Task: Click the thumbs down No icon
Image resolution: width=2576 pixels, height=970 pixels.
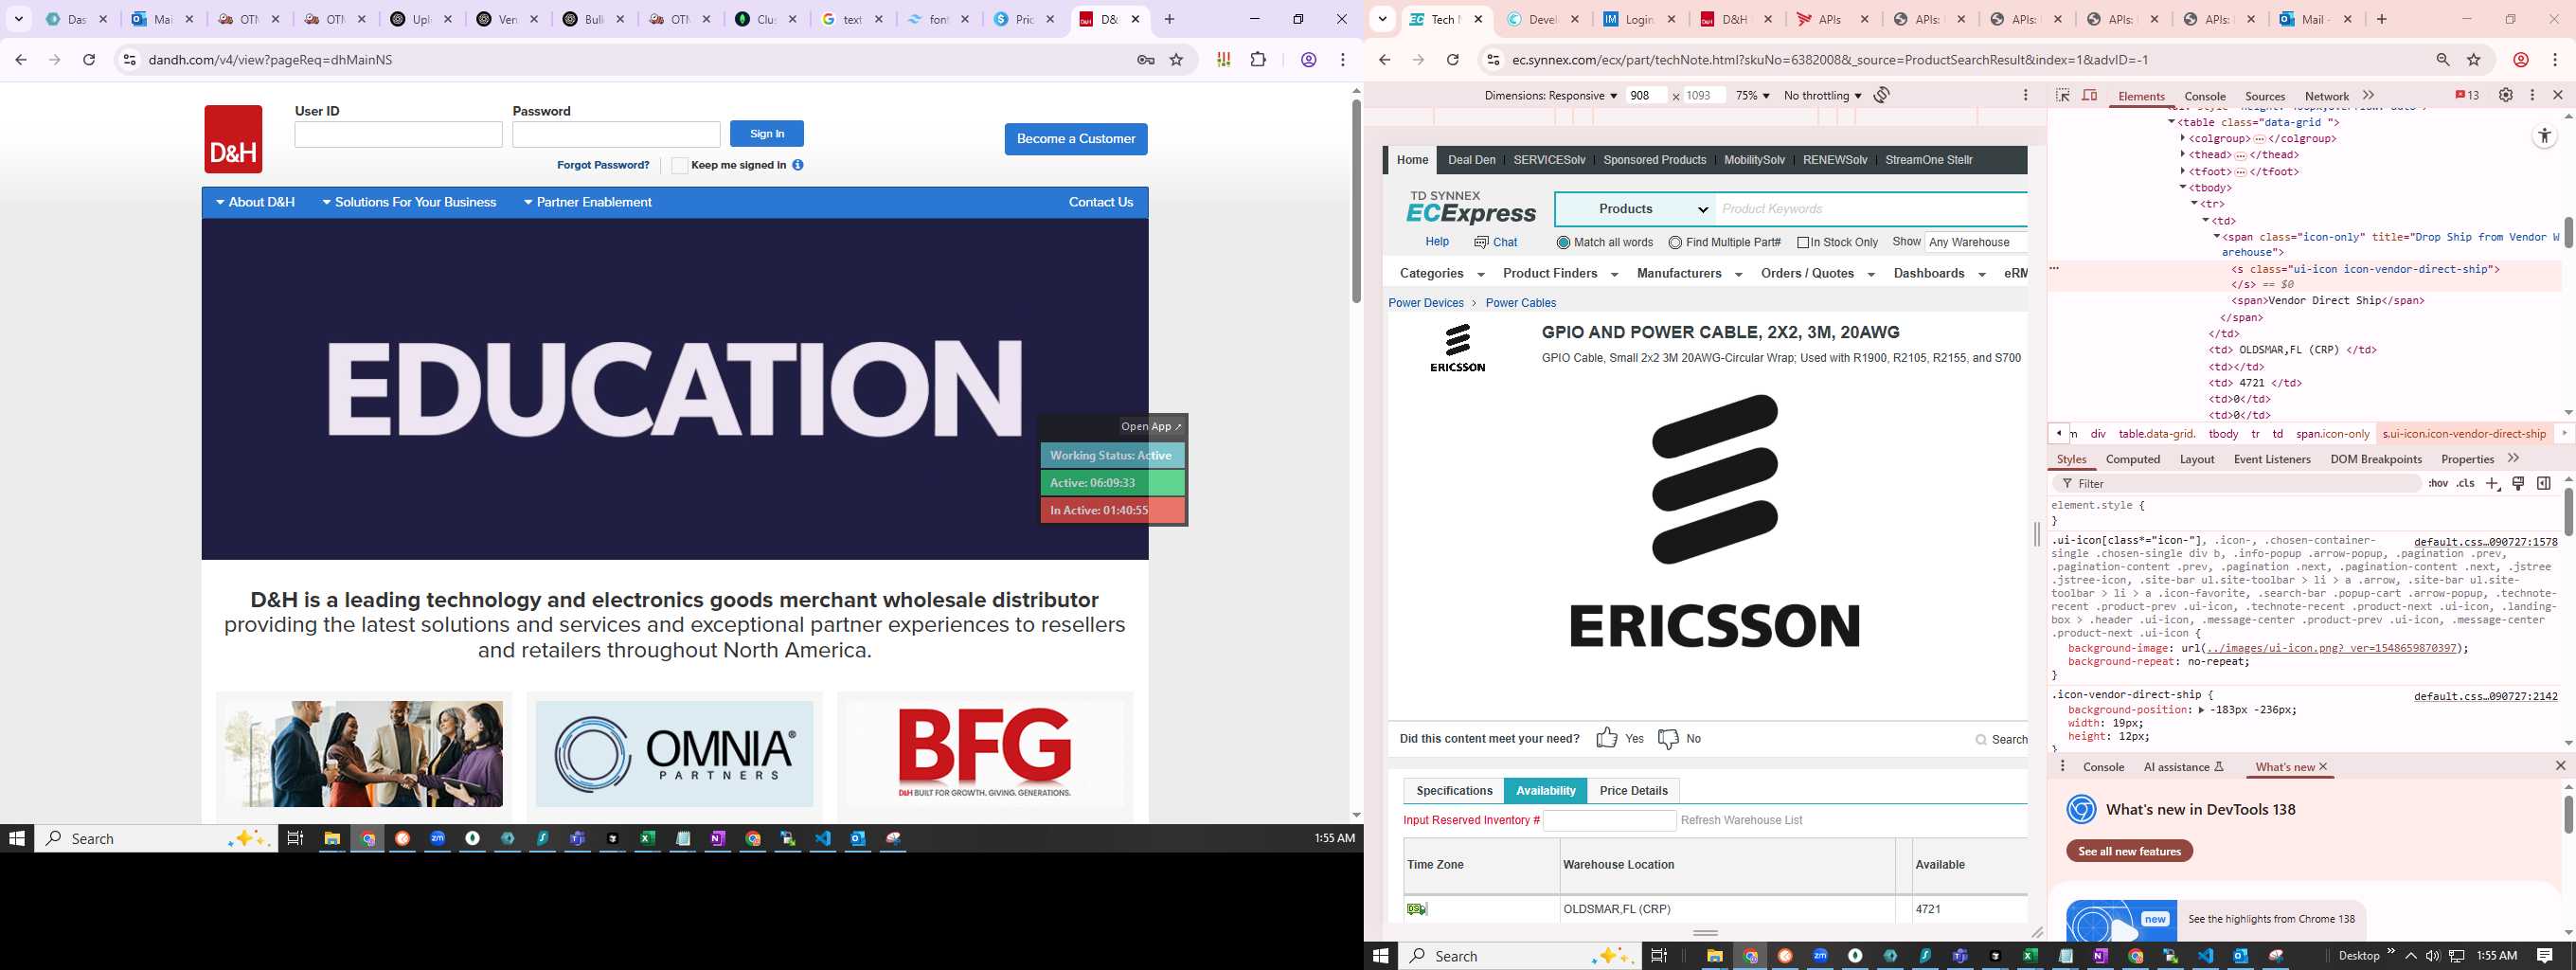Action: pyautogui.click(x=1668, y=738)
